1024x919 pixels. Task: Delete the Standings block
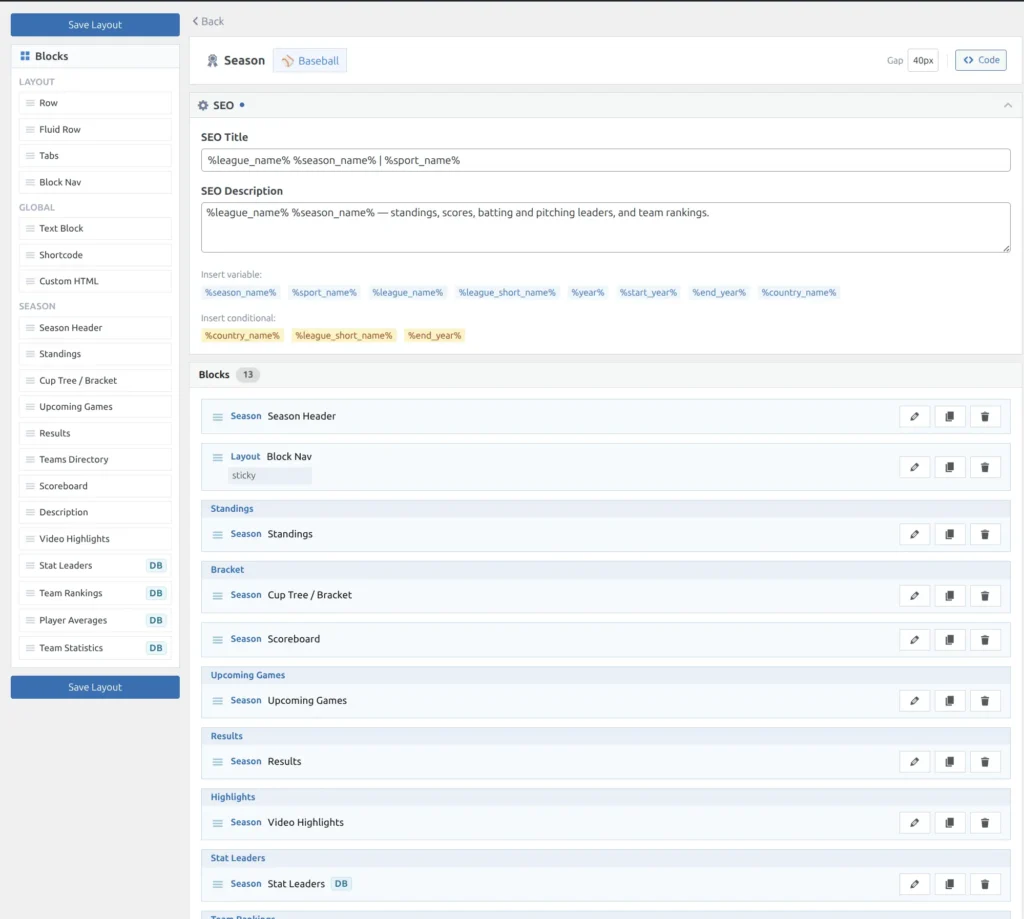click(985, 534)
